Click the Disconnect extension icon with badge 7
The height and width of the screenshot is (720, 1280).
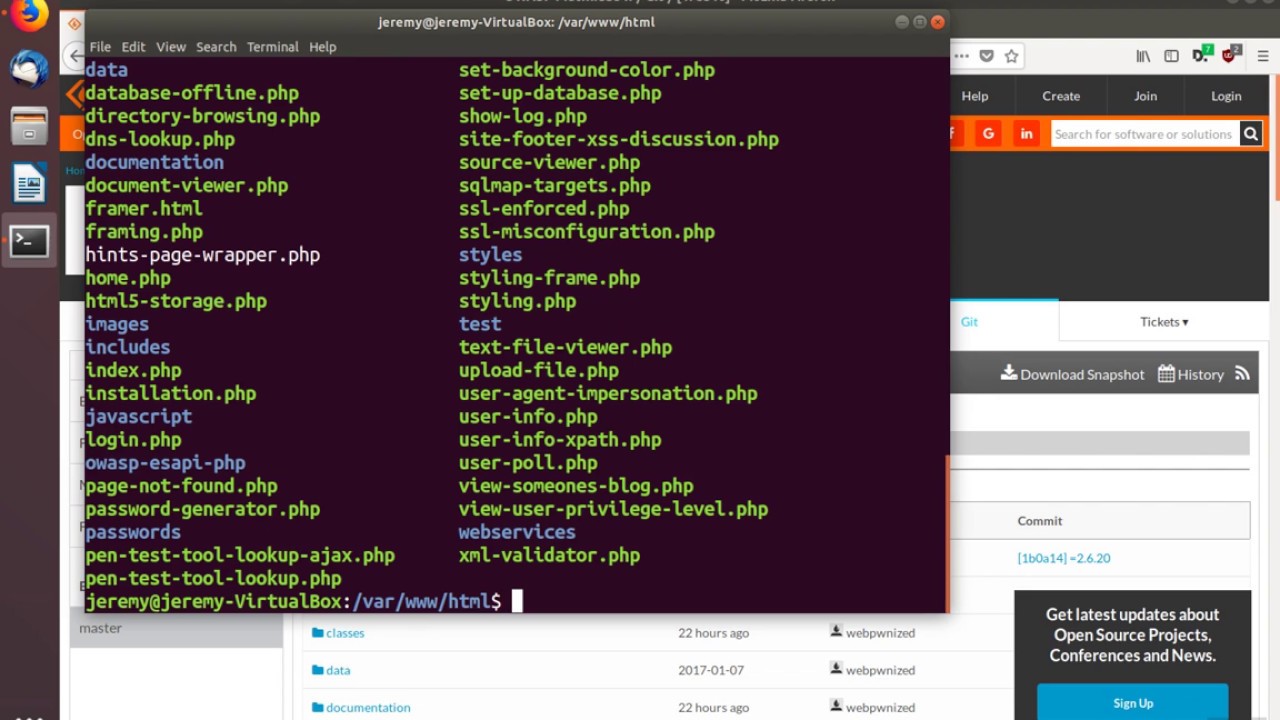1201,55
